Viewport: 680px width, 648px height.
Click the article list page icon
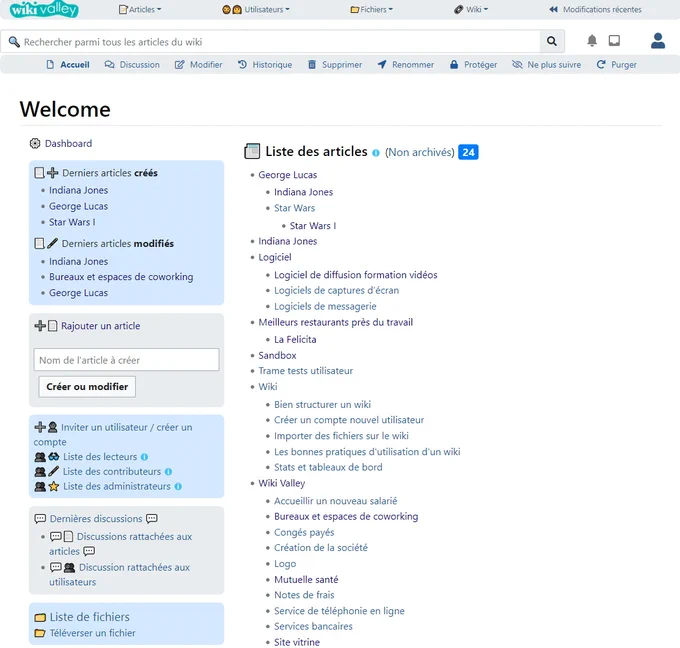click(x=252, y=151)
